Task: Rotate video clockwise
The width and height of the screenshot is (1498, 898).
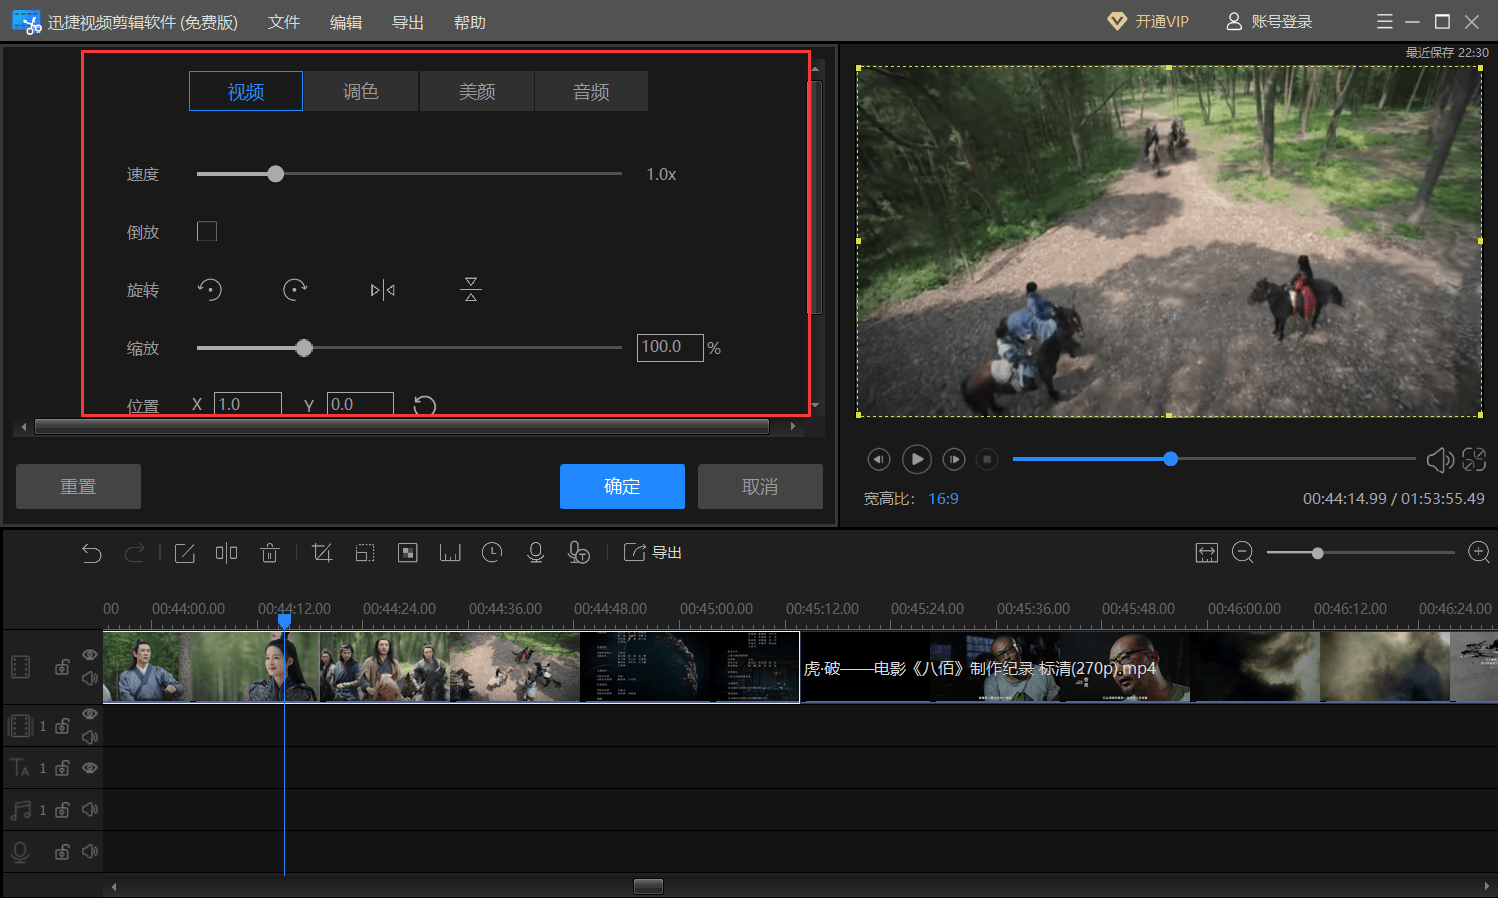Action: (x=295, y=290)
